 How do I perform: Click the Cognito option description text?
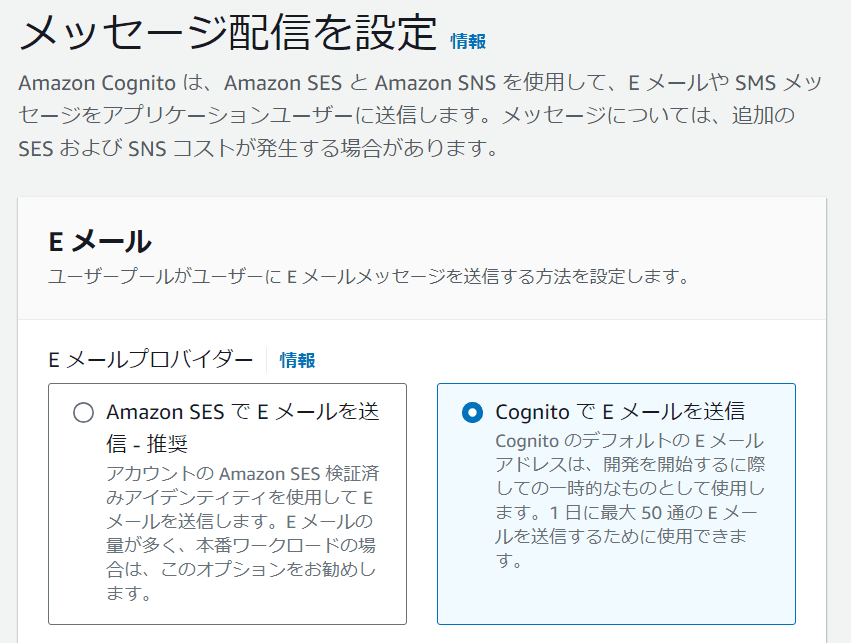(x=630, y=500)
